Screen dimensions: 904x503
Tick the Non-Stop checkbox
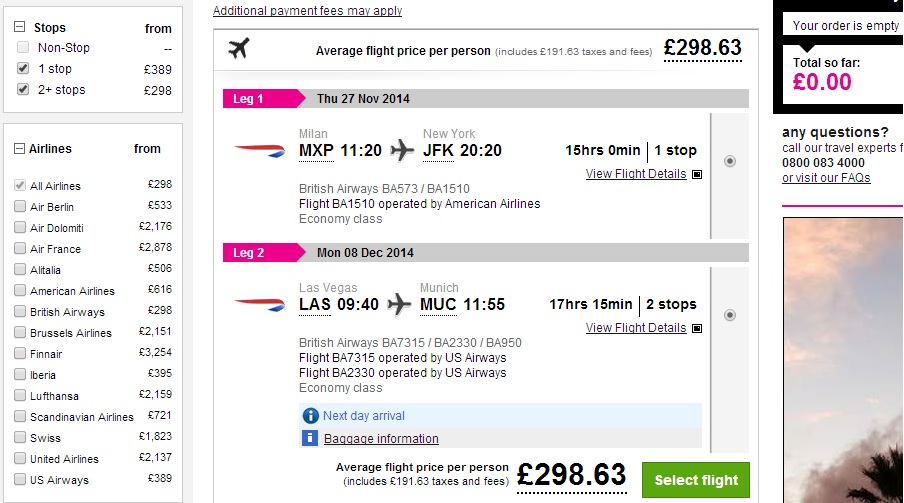tap(23, 47)
